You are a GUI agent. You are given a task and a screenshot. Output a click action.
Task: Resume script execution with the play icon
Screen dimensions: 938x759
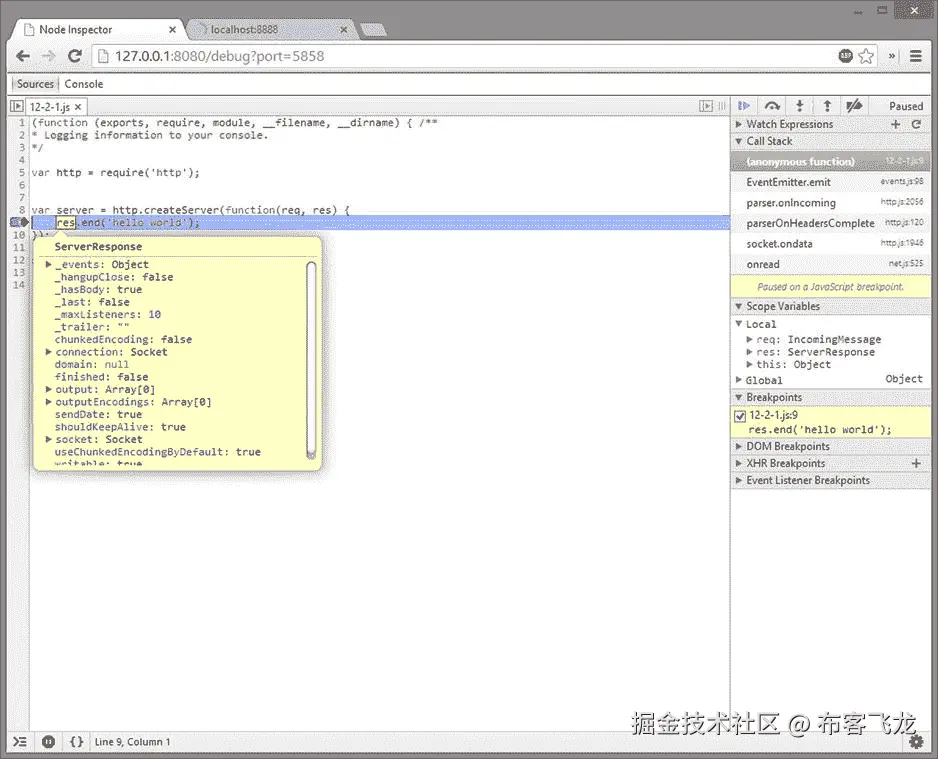click(x=744, y=106)
